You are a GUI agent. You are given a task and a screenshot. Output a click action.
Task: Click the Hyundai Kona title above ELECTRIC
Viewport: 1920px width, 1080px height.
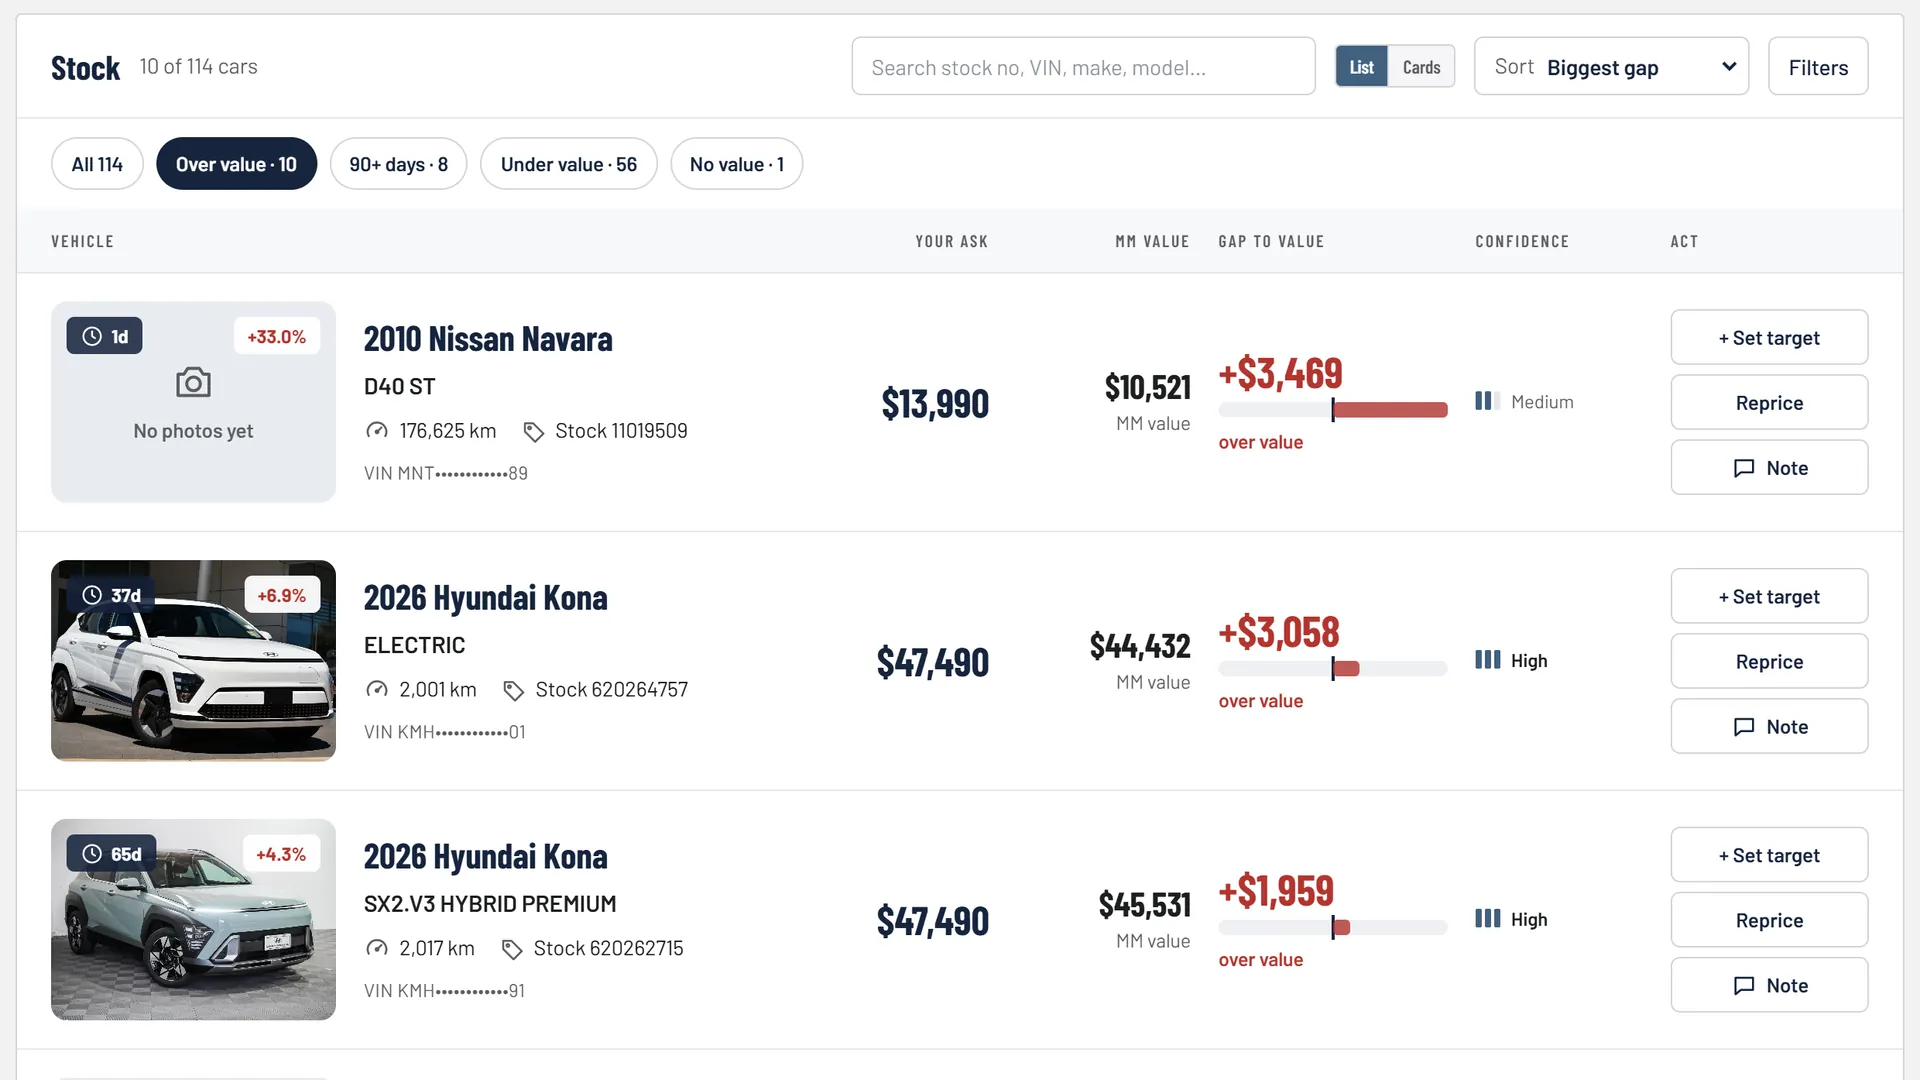coord(485,598)
